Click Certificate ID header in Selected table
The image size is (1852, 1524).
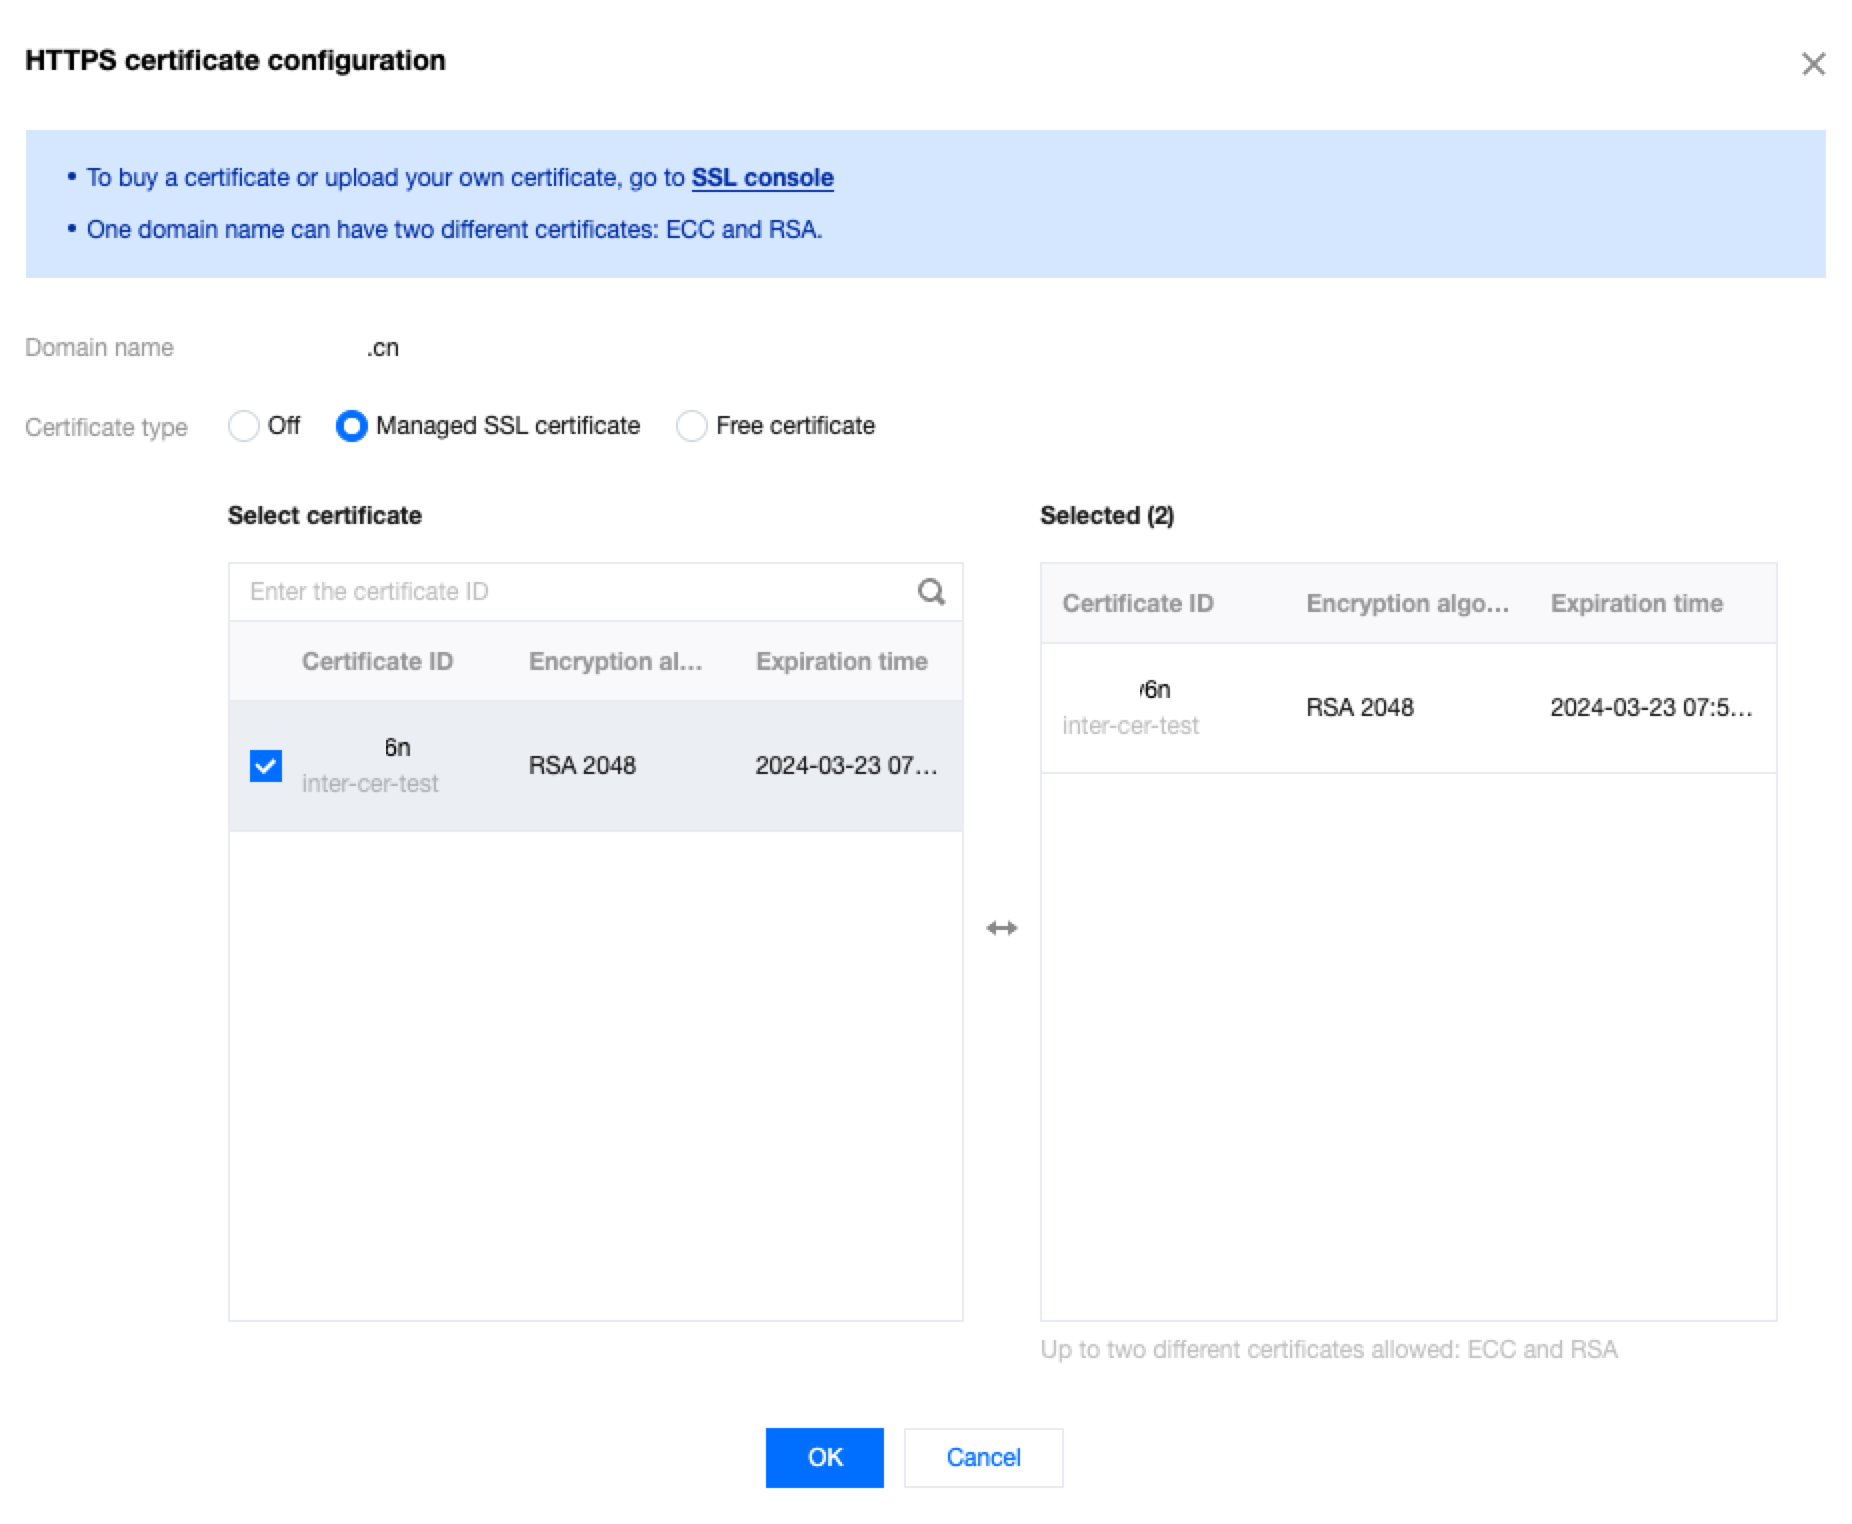click(x=1137, y=603)
